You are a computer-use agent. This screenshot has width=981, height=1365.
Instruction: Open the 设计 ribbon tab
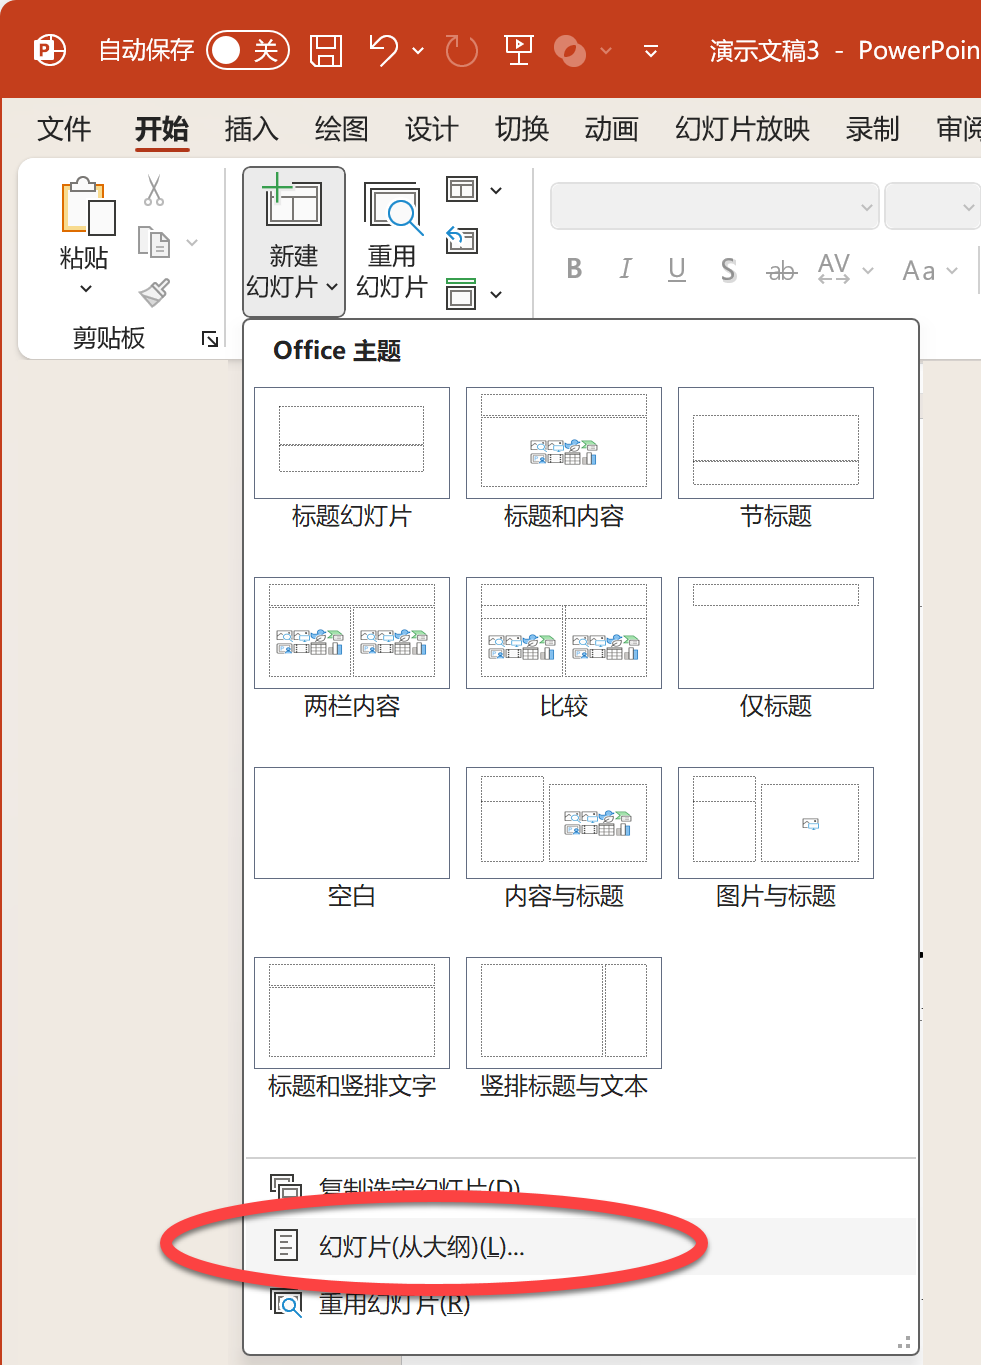point(430,129)
